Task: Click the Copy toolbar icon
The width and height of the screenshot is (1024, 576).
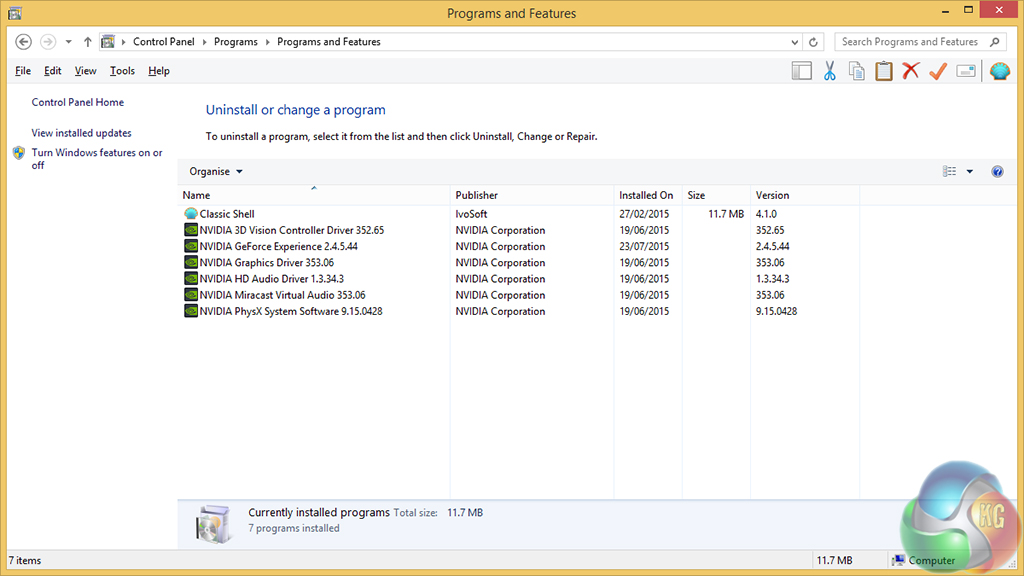Action: (857, 71)
